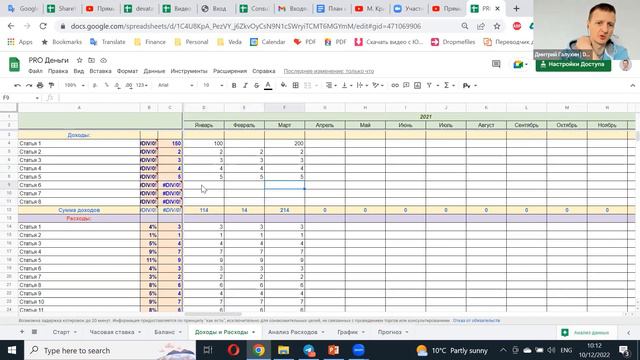Activate the paint format tool
Viewport: 640px width, 360px height.
(51, 85)
